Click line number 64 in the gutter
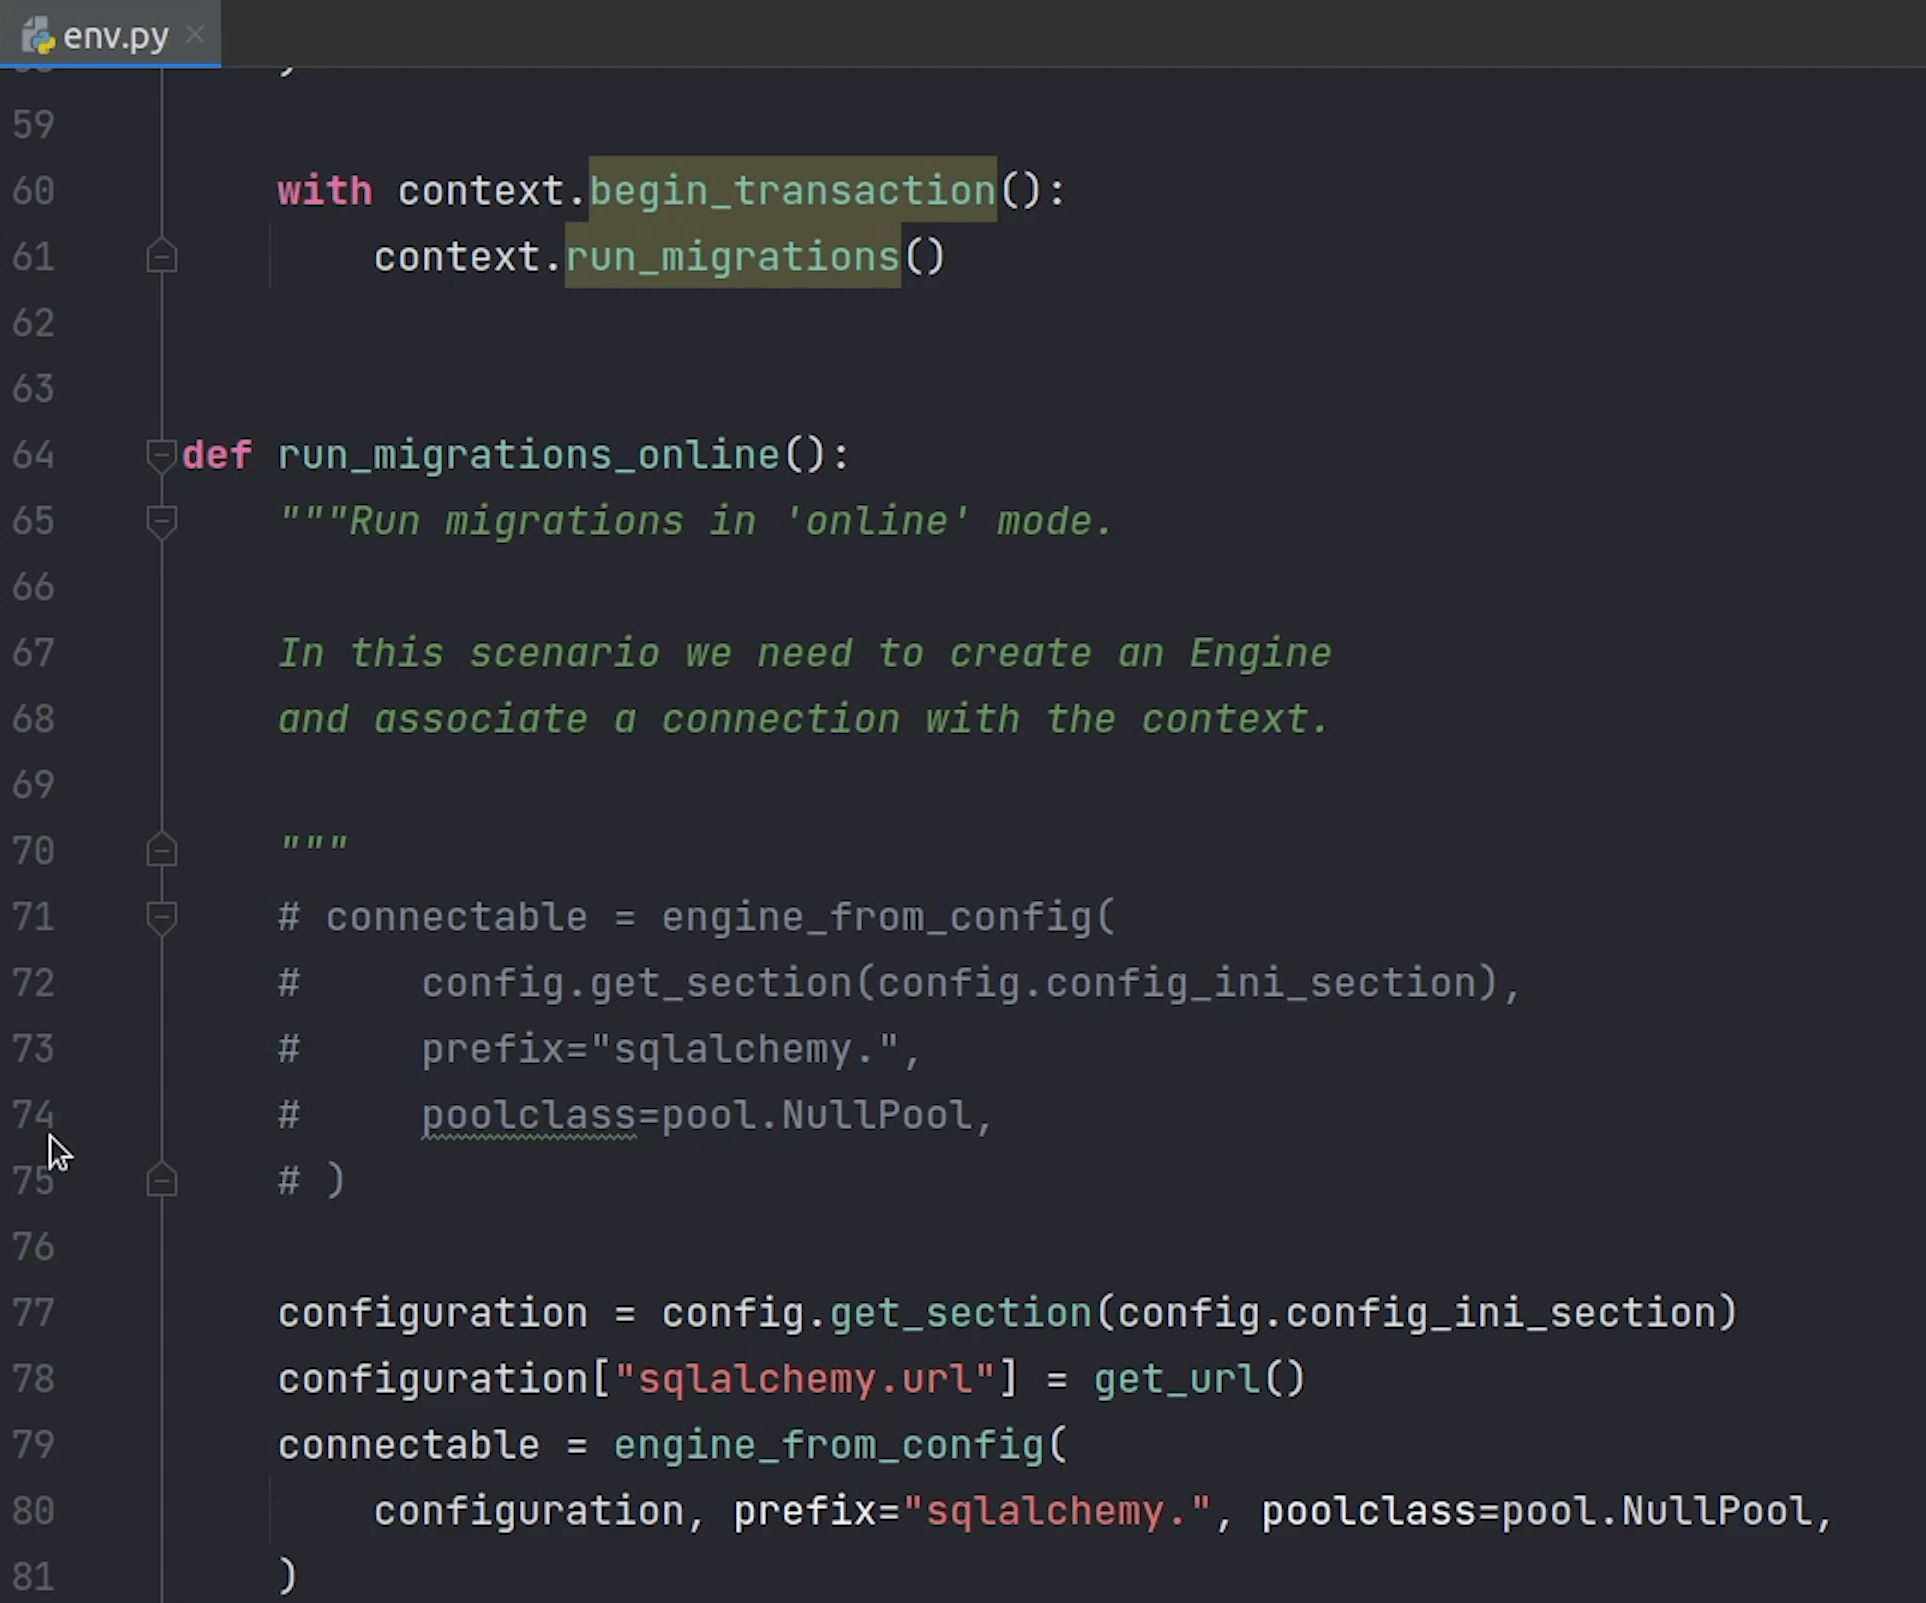The height and width of the screenshot is (1603, 1926). tap(34, 455)
